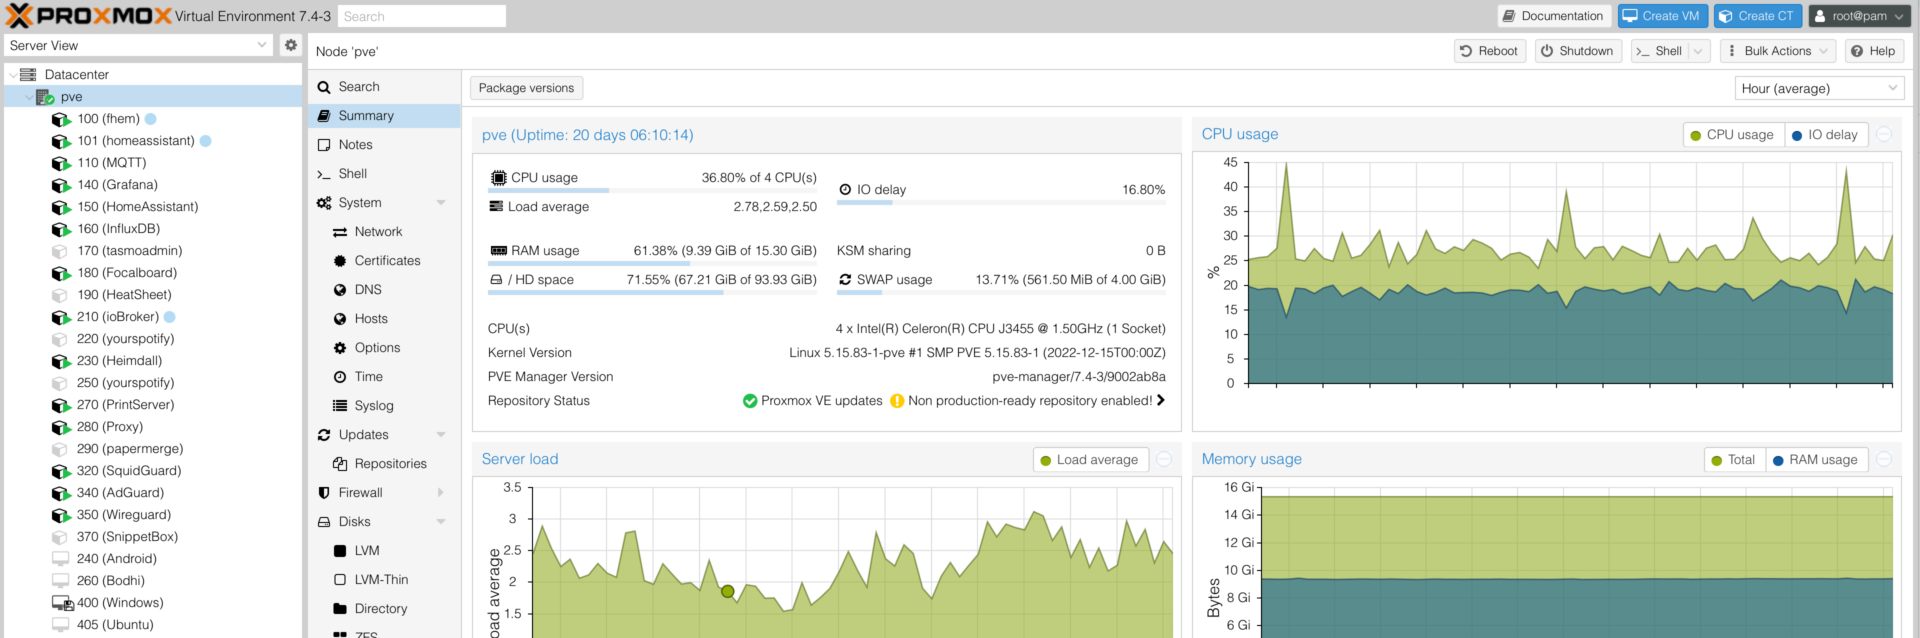Open the root@pam user menu
Image resolution: width=1920 pixels, height=638 pixels.
pyautogui.click(x=1858, y=16)
